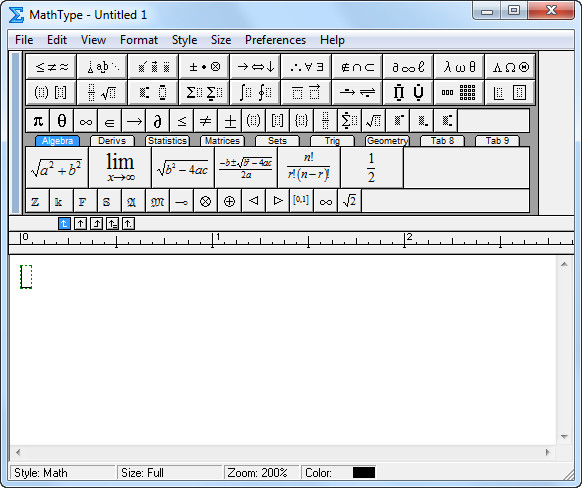Open products and set theory templates palette
Viewport: 582px width, 488px height.
tap(408, 92)
